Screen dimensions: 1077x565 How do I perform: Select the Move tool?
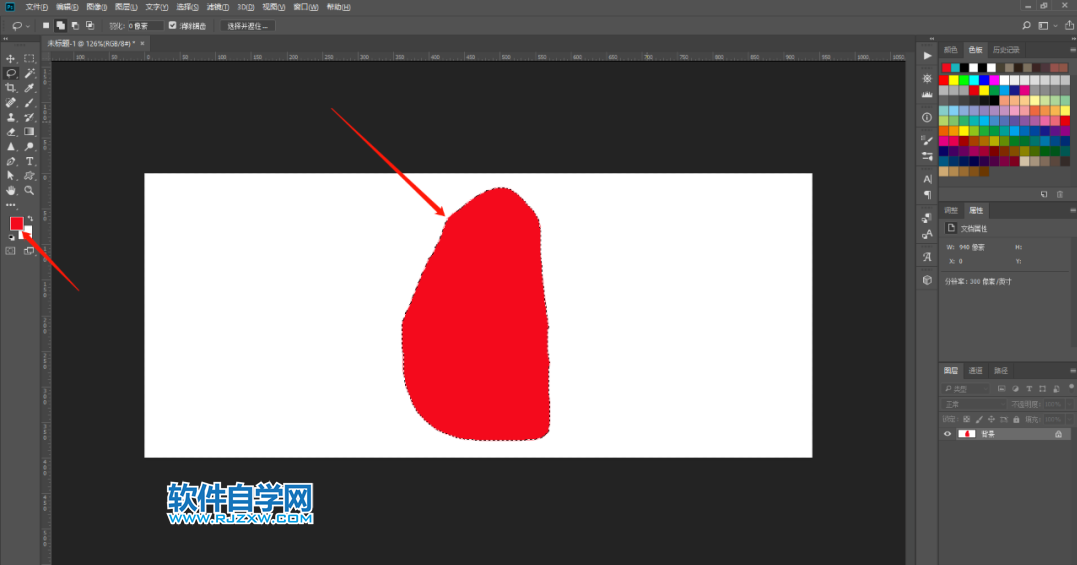[x=10, y=58]
